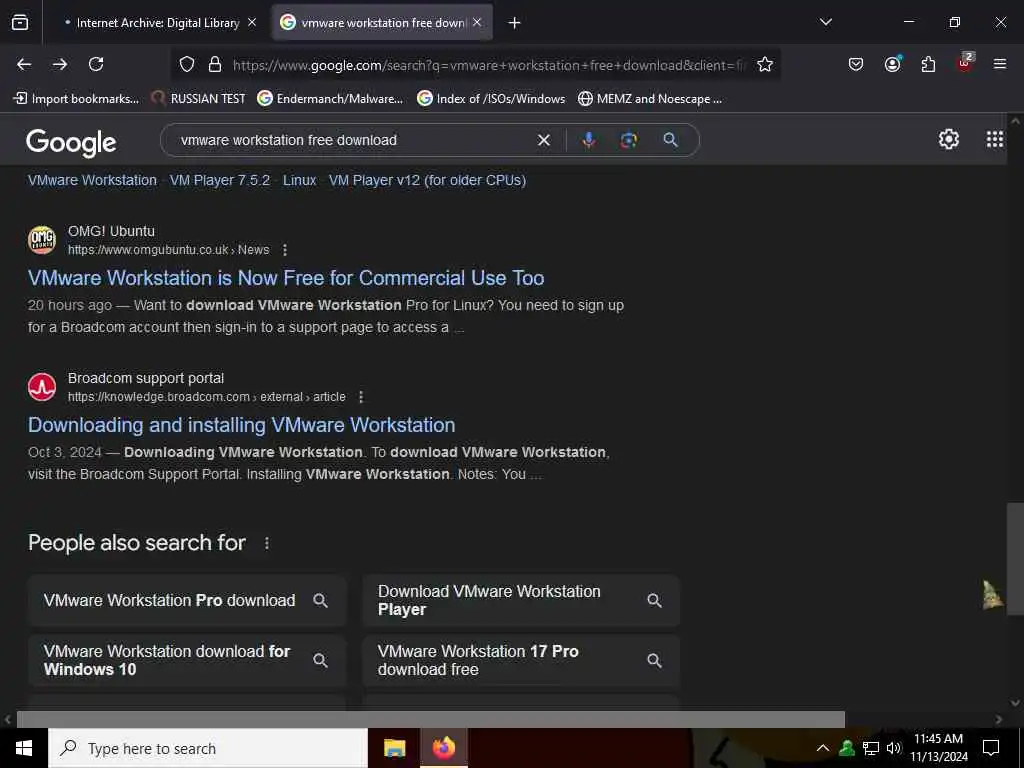Open the three-dot menu for OMG! Ubuntu result
The height and width of the screenshot is (768, 1024).
(x=285, y=250)
